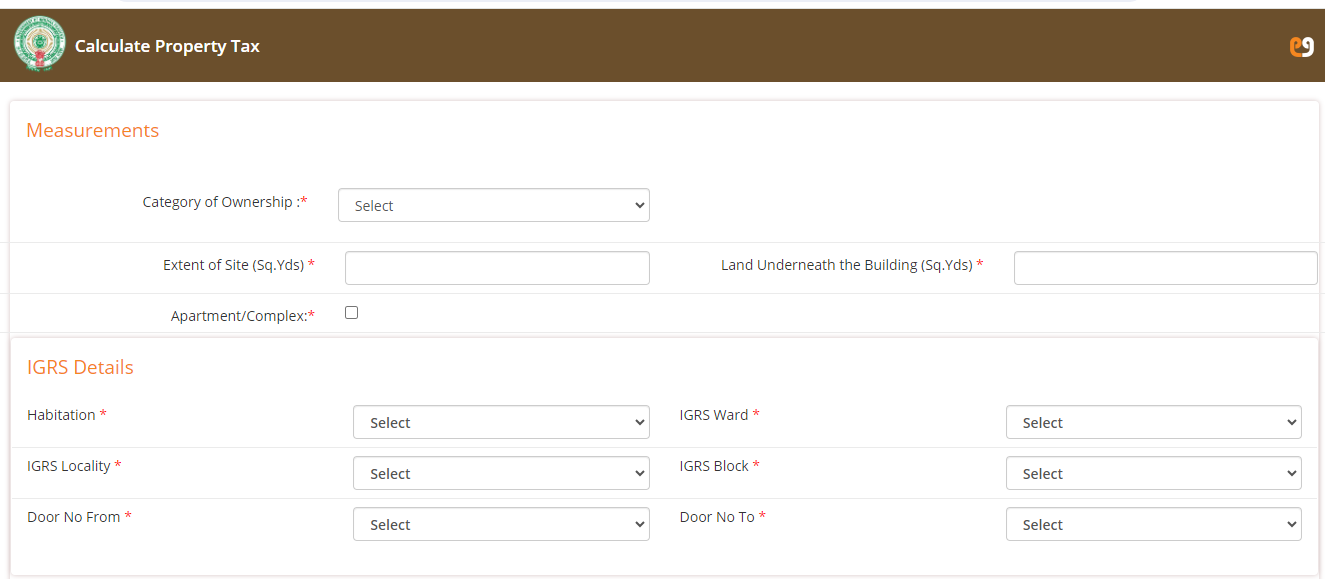Screen dimensions: 1325x579
Task: Open the IGRS Ward dropdown
Action: pyautogui.click(x=1153, y=422)
